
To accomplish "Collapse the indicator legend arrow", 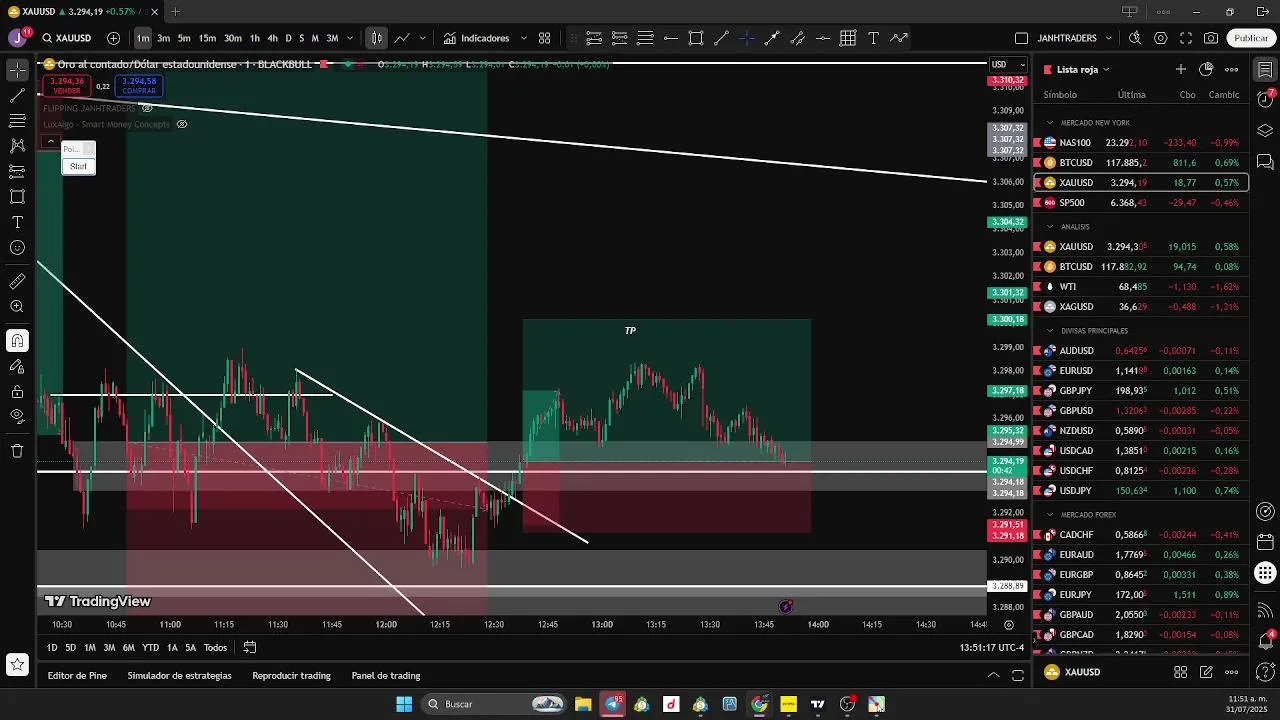I will coord(50,141).
